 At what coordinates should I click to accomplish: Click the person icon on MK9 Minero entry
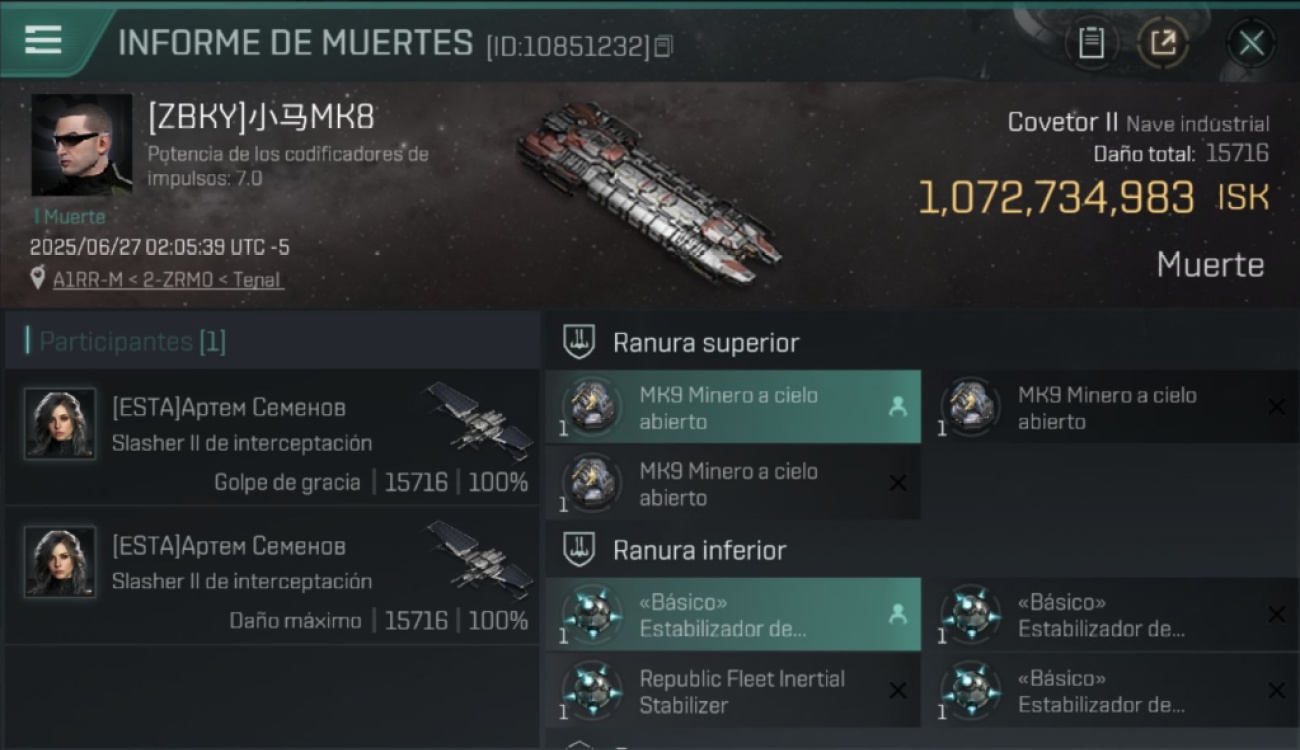coord(897,407)
